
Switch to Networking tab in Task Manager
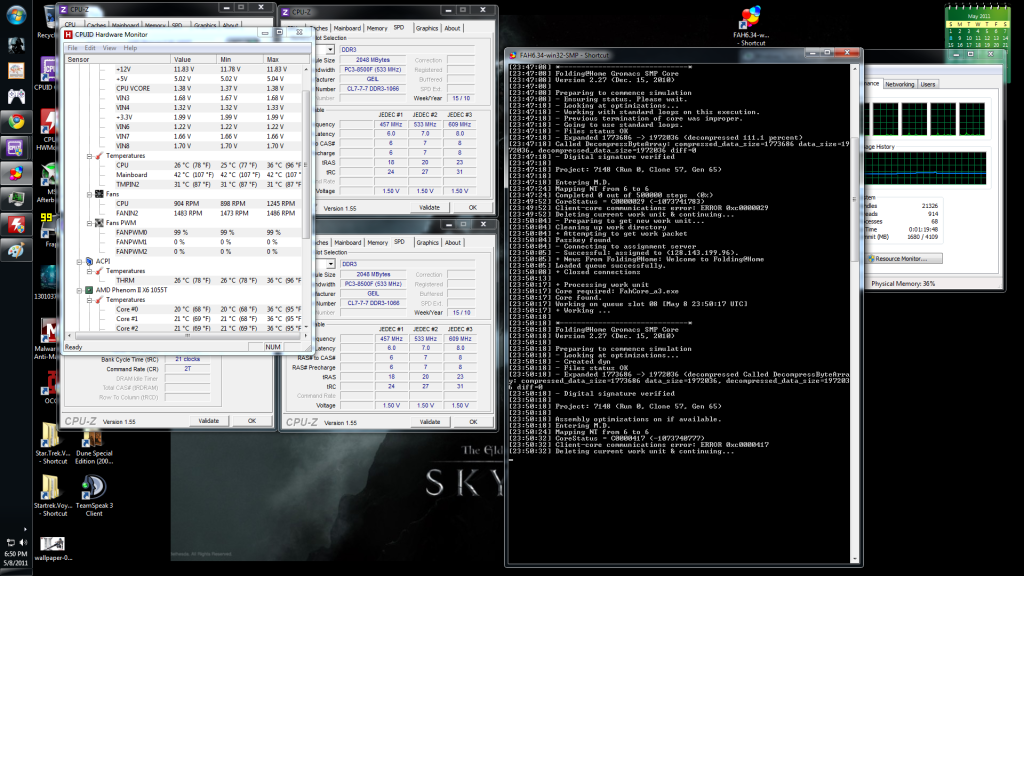point(900,84)
